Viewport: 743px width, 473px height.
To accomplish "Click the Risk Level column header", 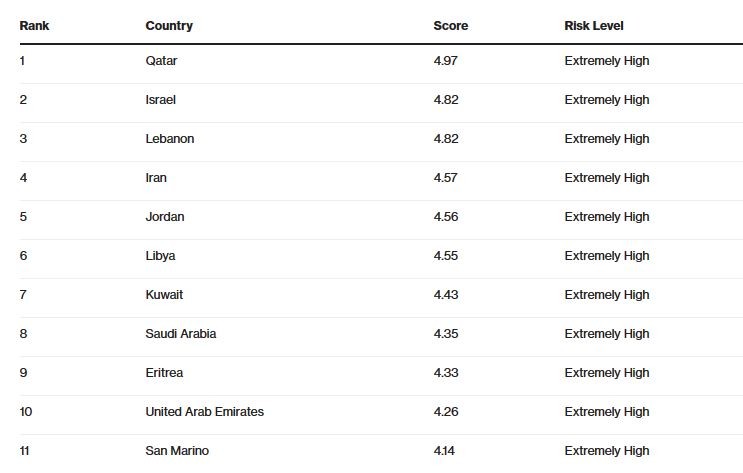I will click(594, 25).
